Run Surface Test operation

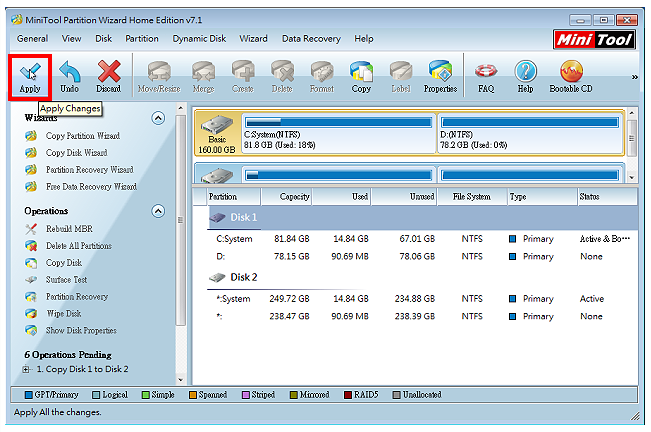click(66, 280)
